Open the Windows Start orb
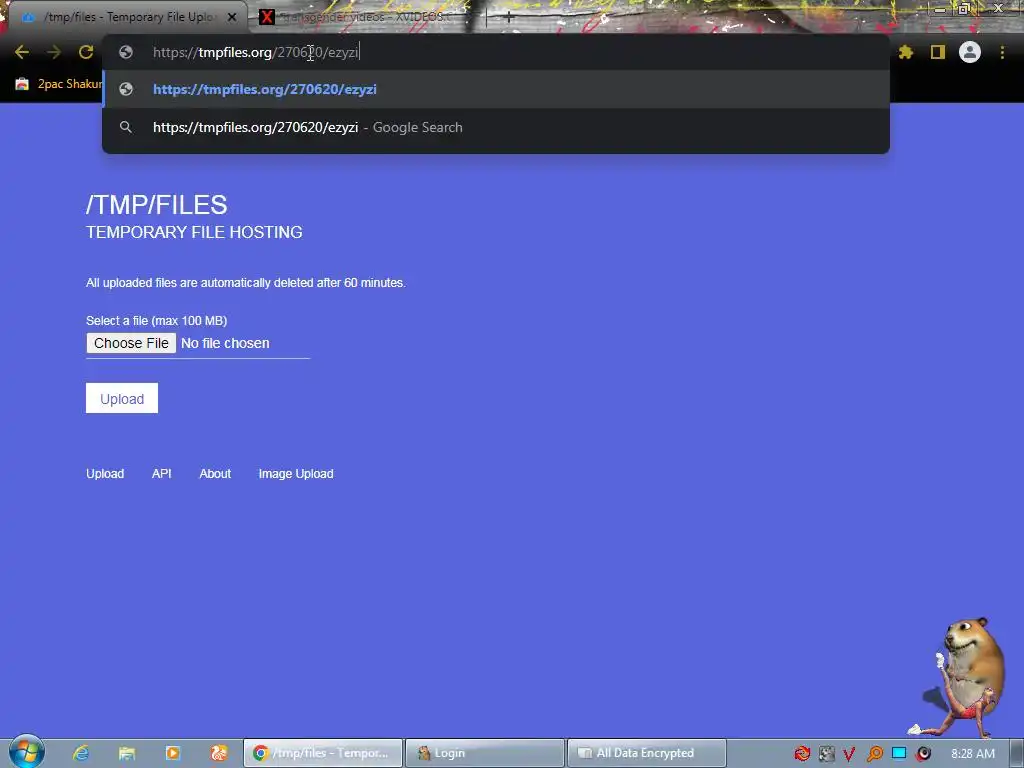This screenshot has height=768, width=1024. click(26, 752)
